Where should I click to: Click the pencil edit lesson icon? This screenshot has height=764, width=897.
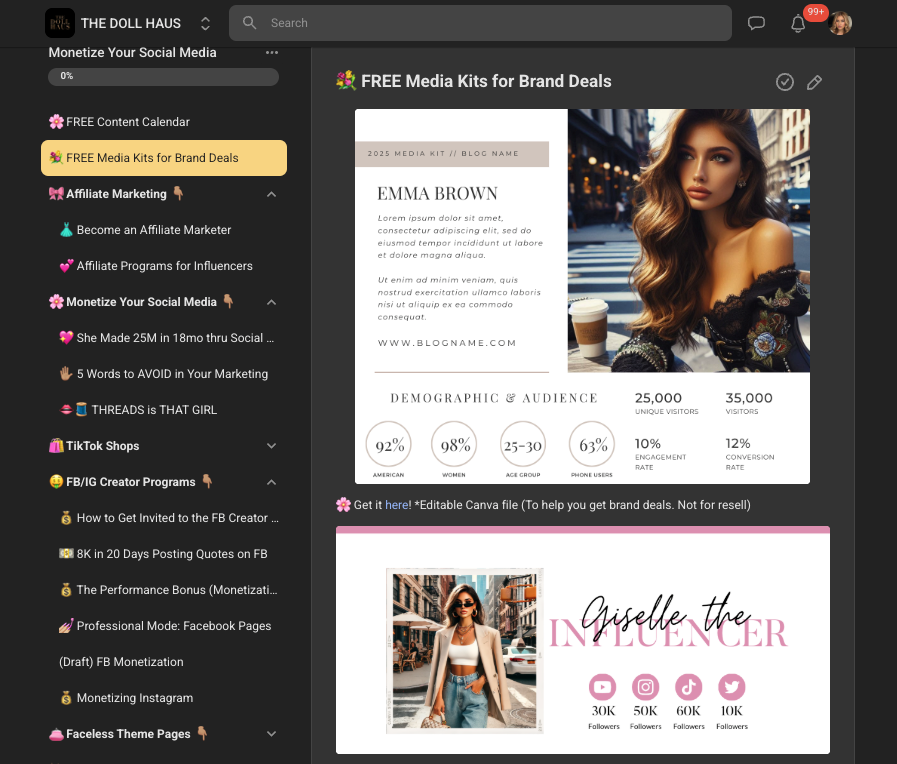(x=814, y=82)
